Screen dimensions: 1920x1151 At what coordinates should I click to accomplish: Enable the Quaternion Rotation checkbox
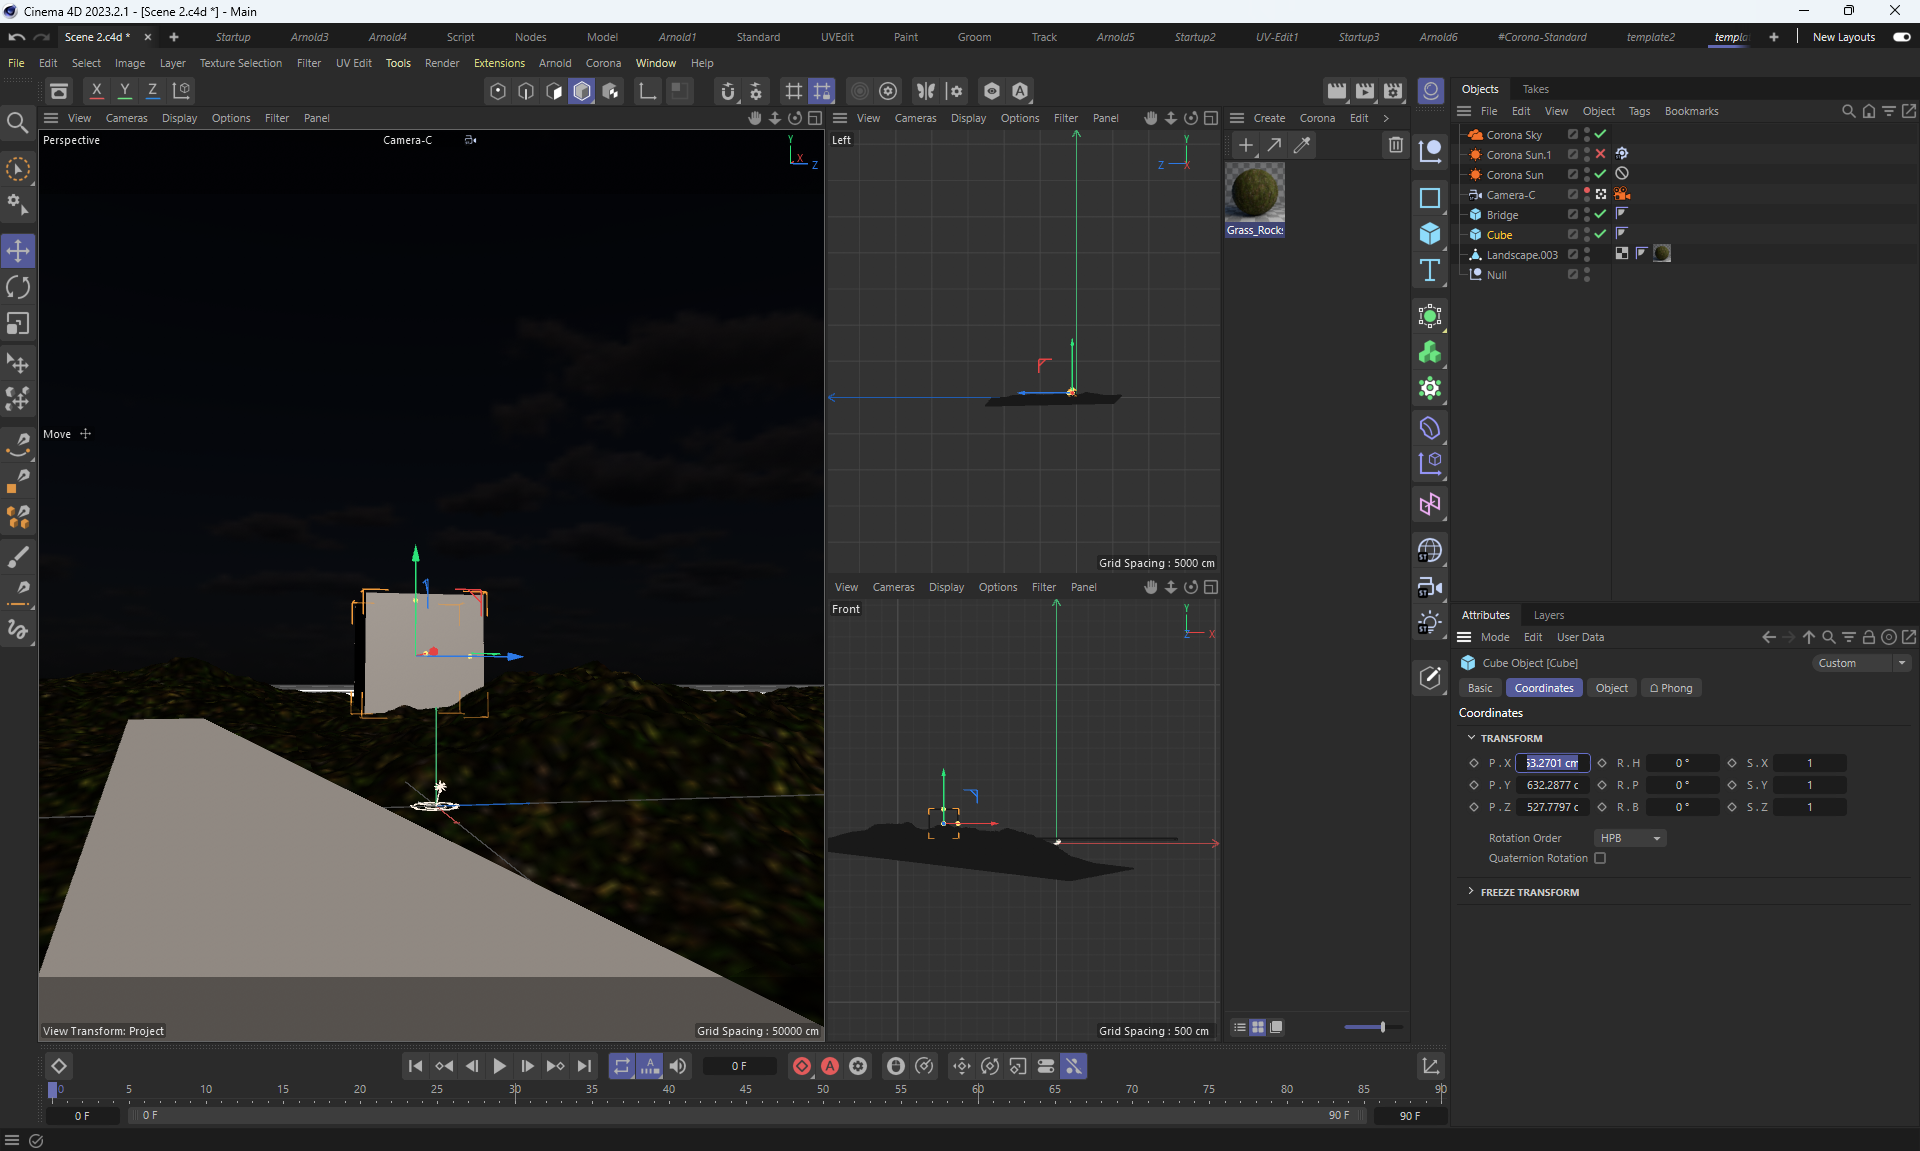[1600, 858]
